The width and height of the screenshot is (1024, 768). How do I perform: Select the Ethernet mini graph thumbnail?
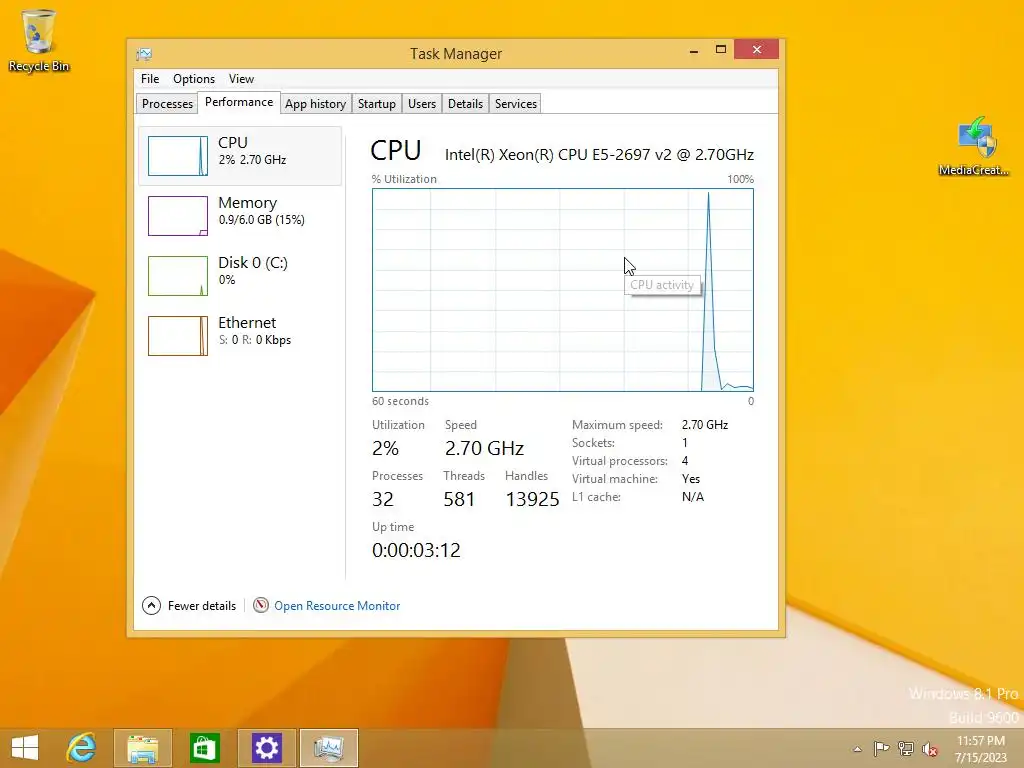178,336
